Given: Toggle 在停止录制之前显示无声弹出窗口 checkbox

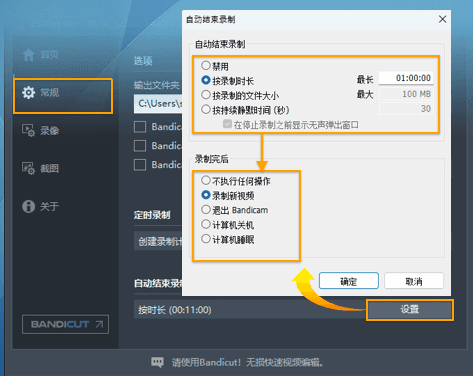Looking at the screenshot, I should 227,124.
